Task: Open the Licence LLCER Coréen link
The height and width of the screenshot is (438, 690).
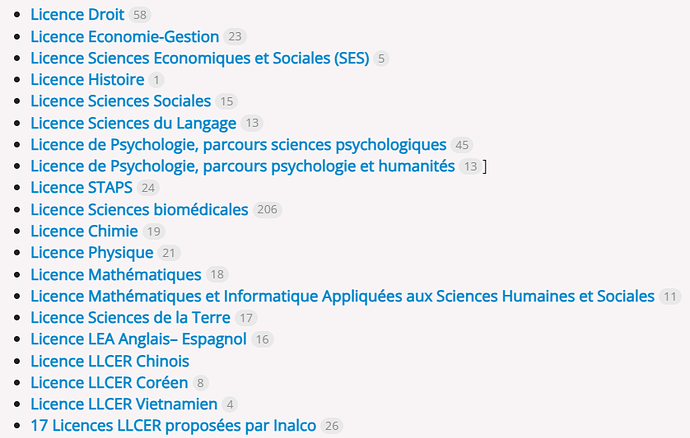Action: (x=109, y=383)
